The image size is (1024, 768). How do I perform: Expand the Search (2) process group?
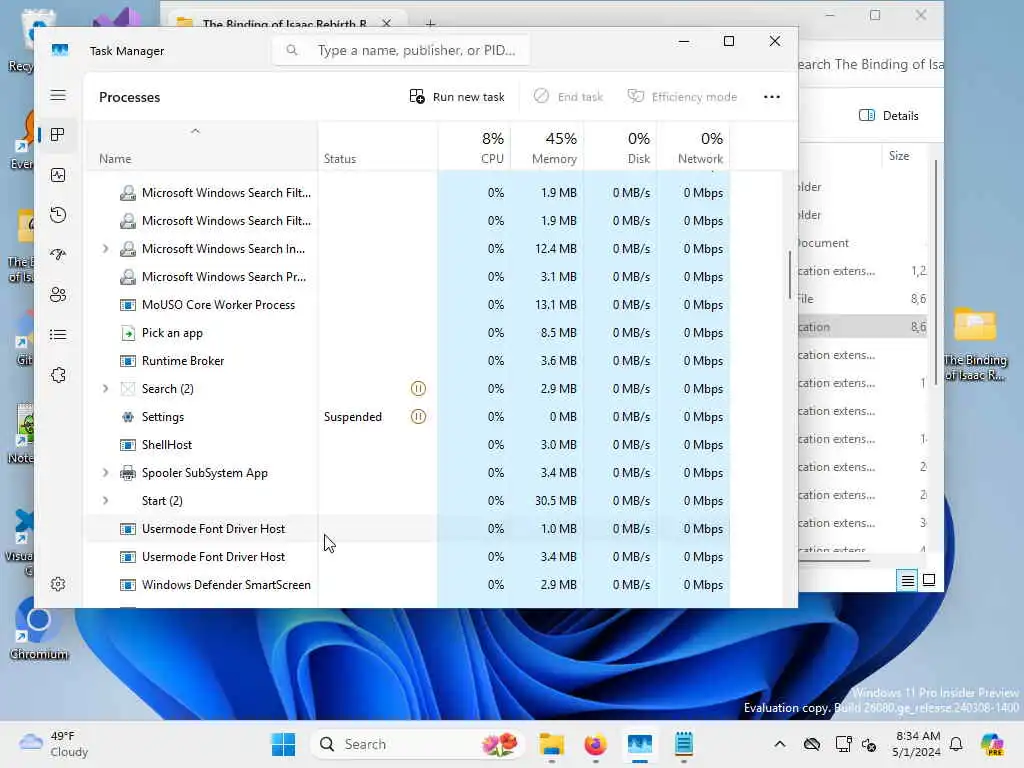(105, 389)
